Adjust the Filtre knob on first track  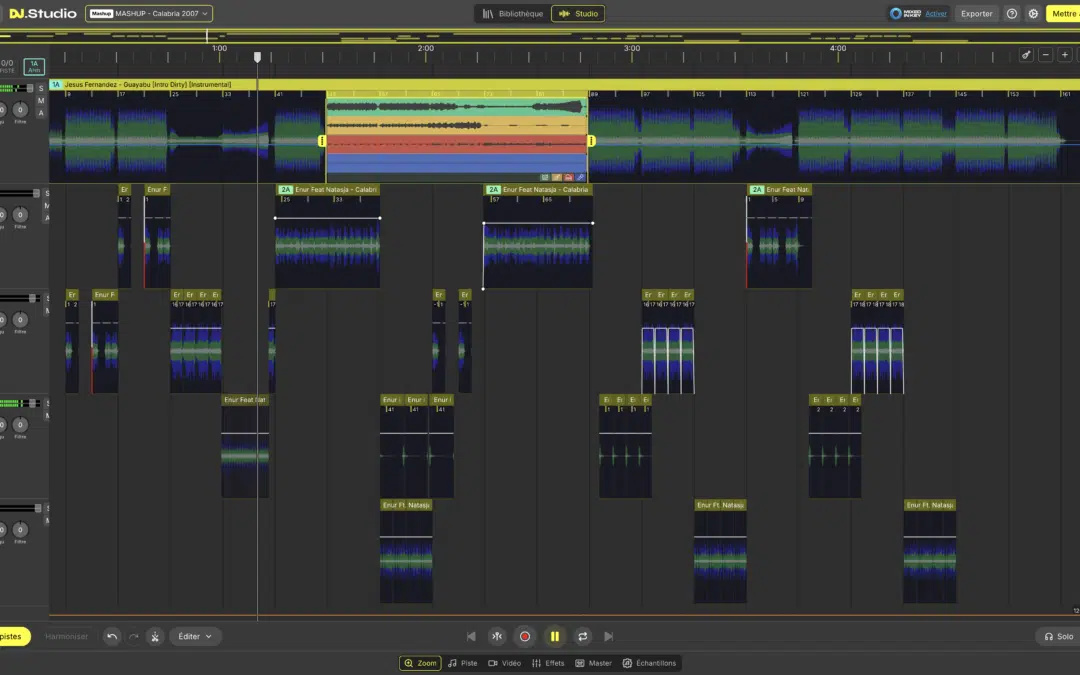tap(21, 110)
